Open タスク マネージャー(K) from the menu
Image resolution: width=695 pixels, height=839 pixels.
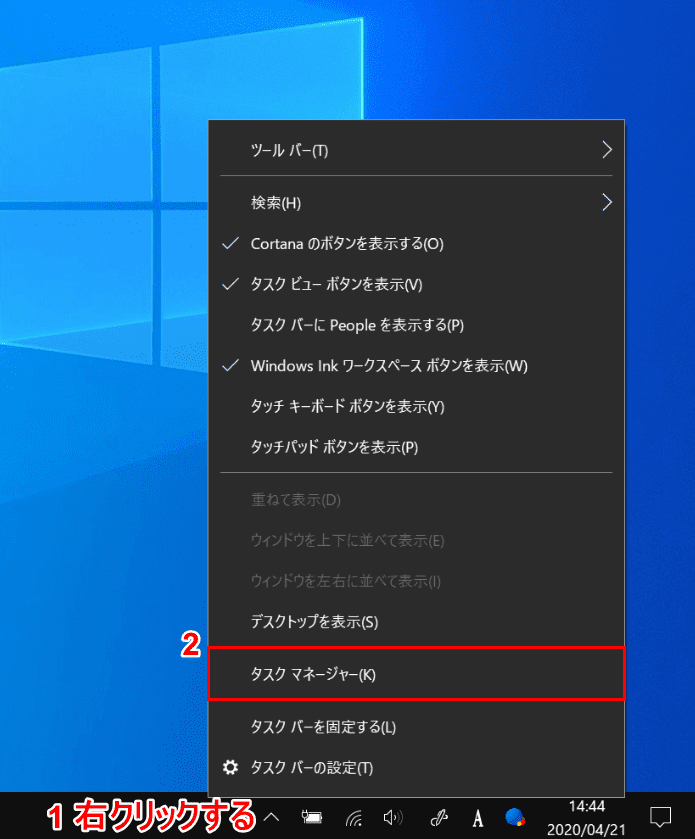[416, 674]
